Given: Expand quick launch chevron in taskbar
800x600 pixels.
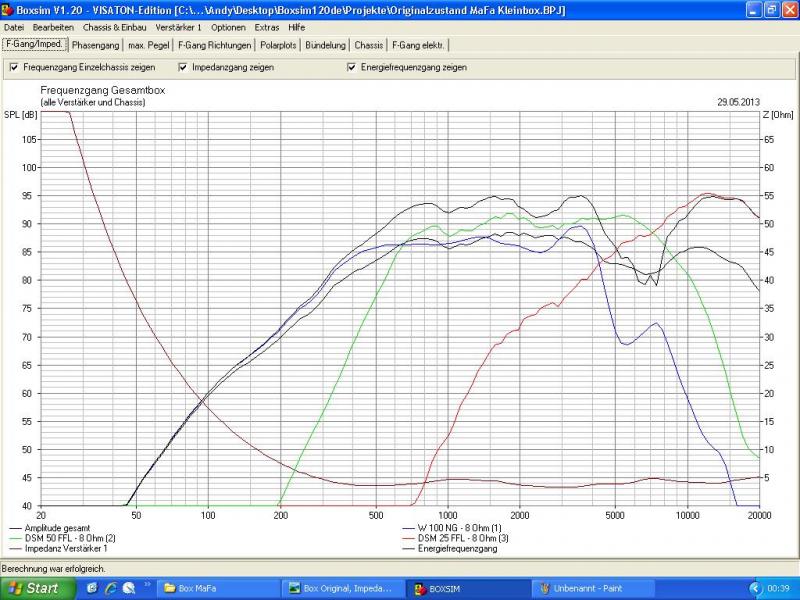Looking at the screenshot, I should pos(149,584).
